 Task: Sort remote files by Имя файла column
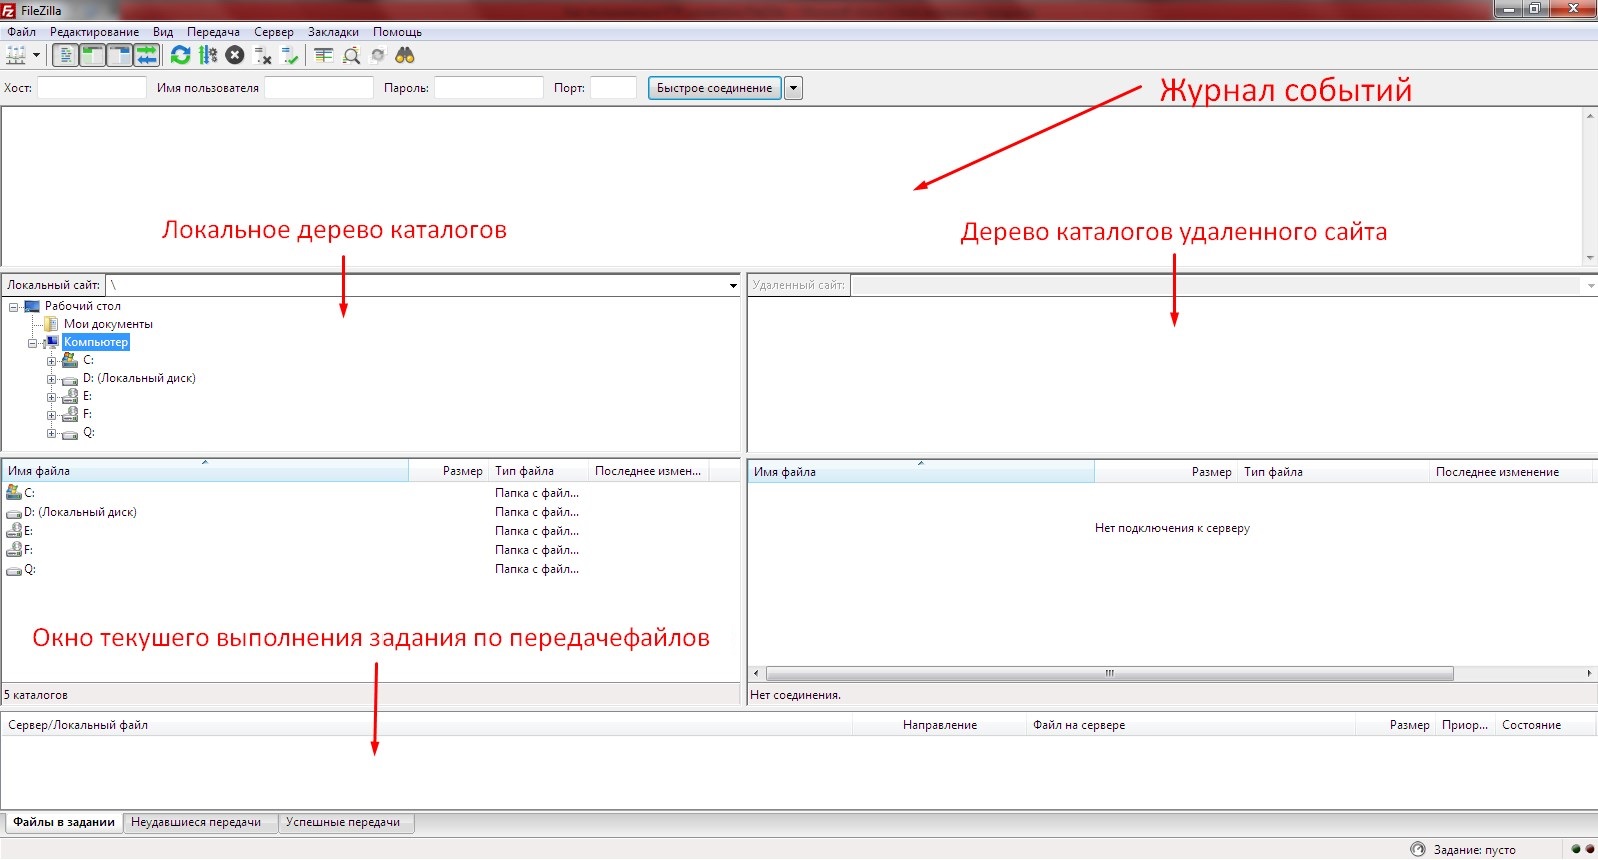tap(921, 472)
